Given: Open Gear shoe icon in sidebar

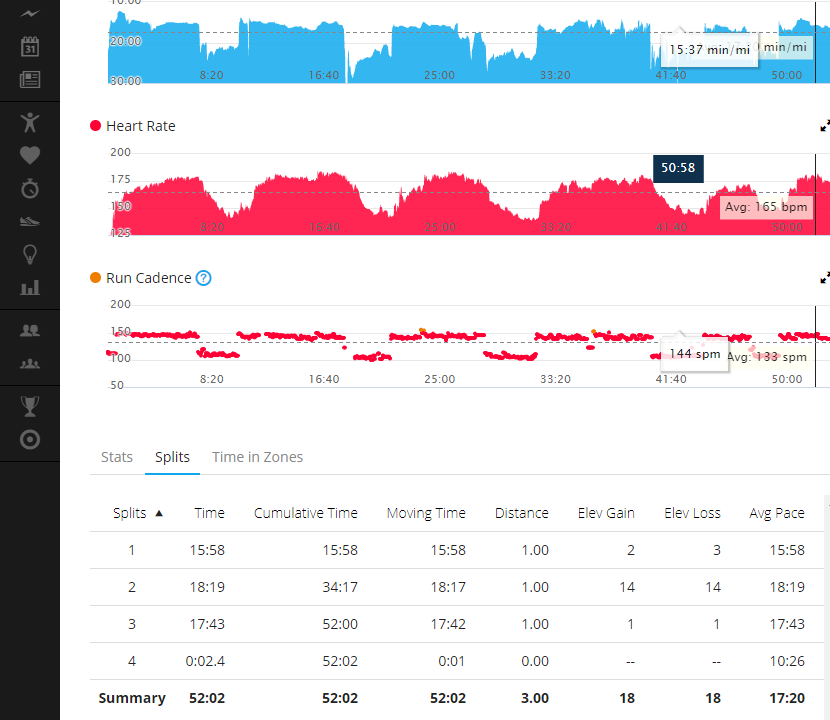Looking at the screenshot, I should tap(30, 221).
